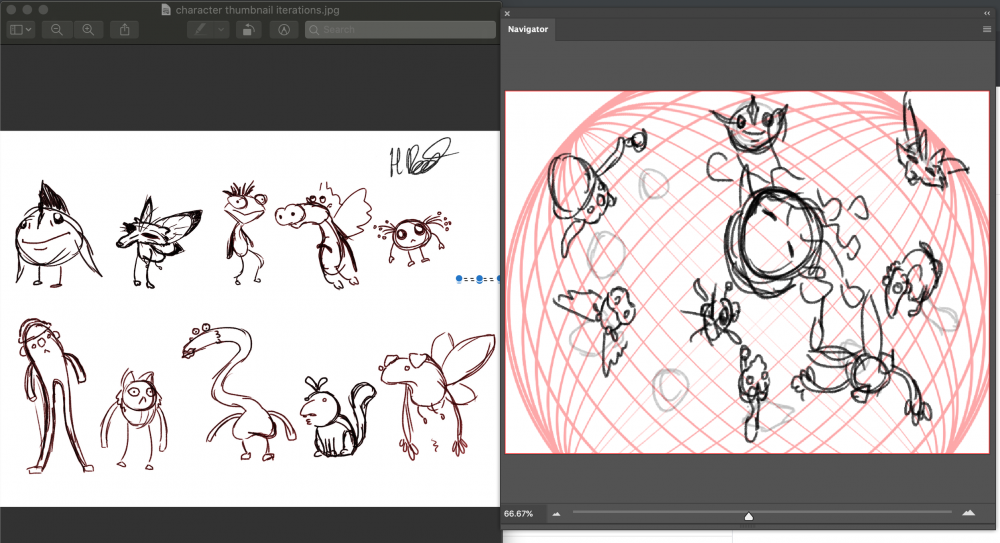Show the Markup toolbar in Preview
Image resolution: width=1000 pixels, height=543 pixels.
284,30
